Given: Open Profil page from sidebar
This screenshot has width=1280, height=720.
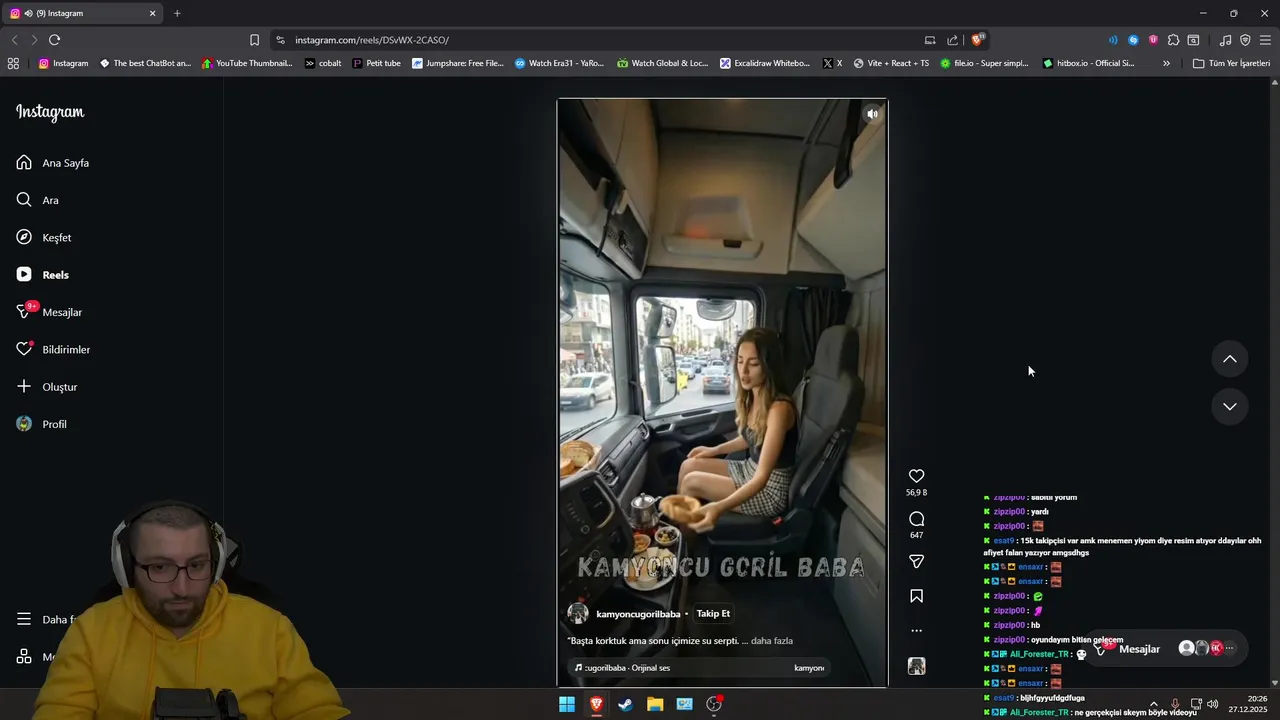Looking at the screenshot, I should click(42, 424).
